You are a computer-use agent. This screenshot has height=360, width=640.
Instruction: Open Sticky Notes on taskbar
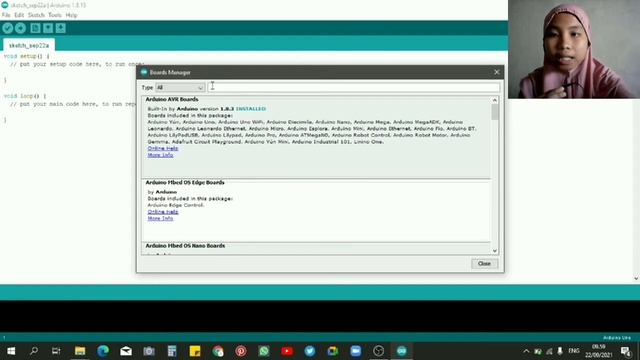point(195,351)
